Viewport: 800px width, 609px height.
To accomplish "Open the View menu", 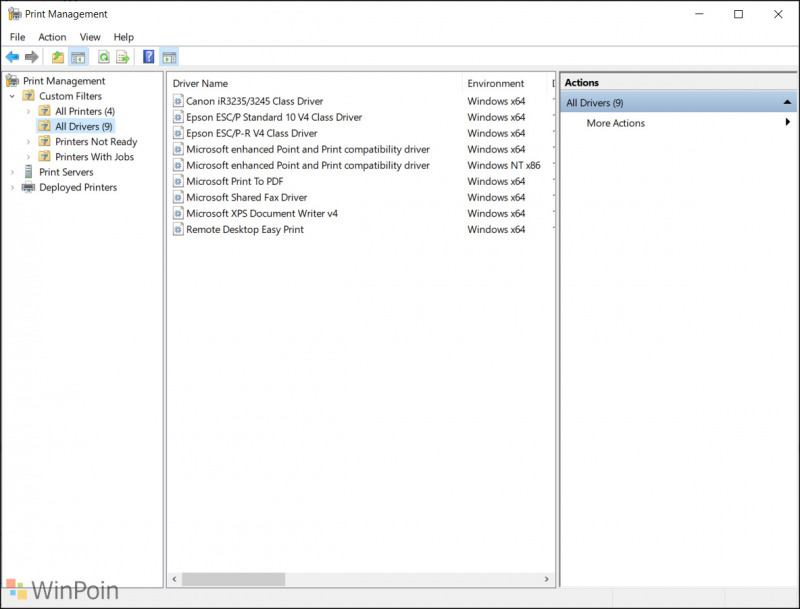I will [90, 37].
